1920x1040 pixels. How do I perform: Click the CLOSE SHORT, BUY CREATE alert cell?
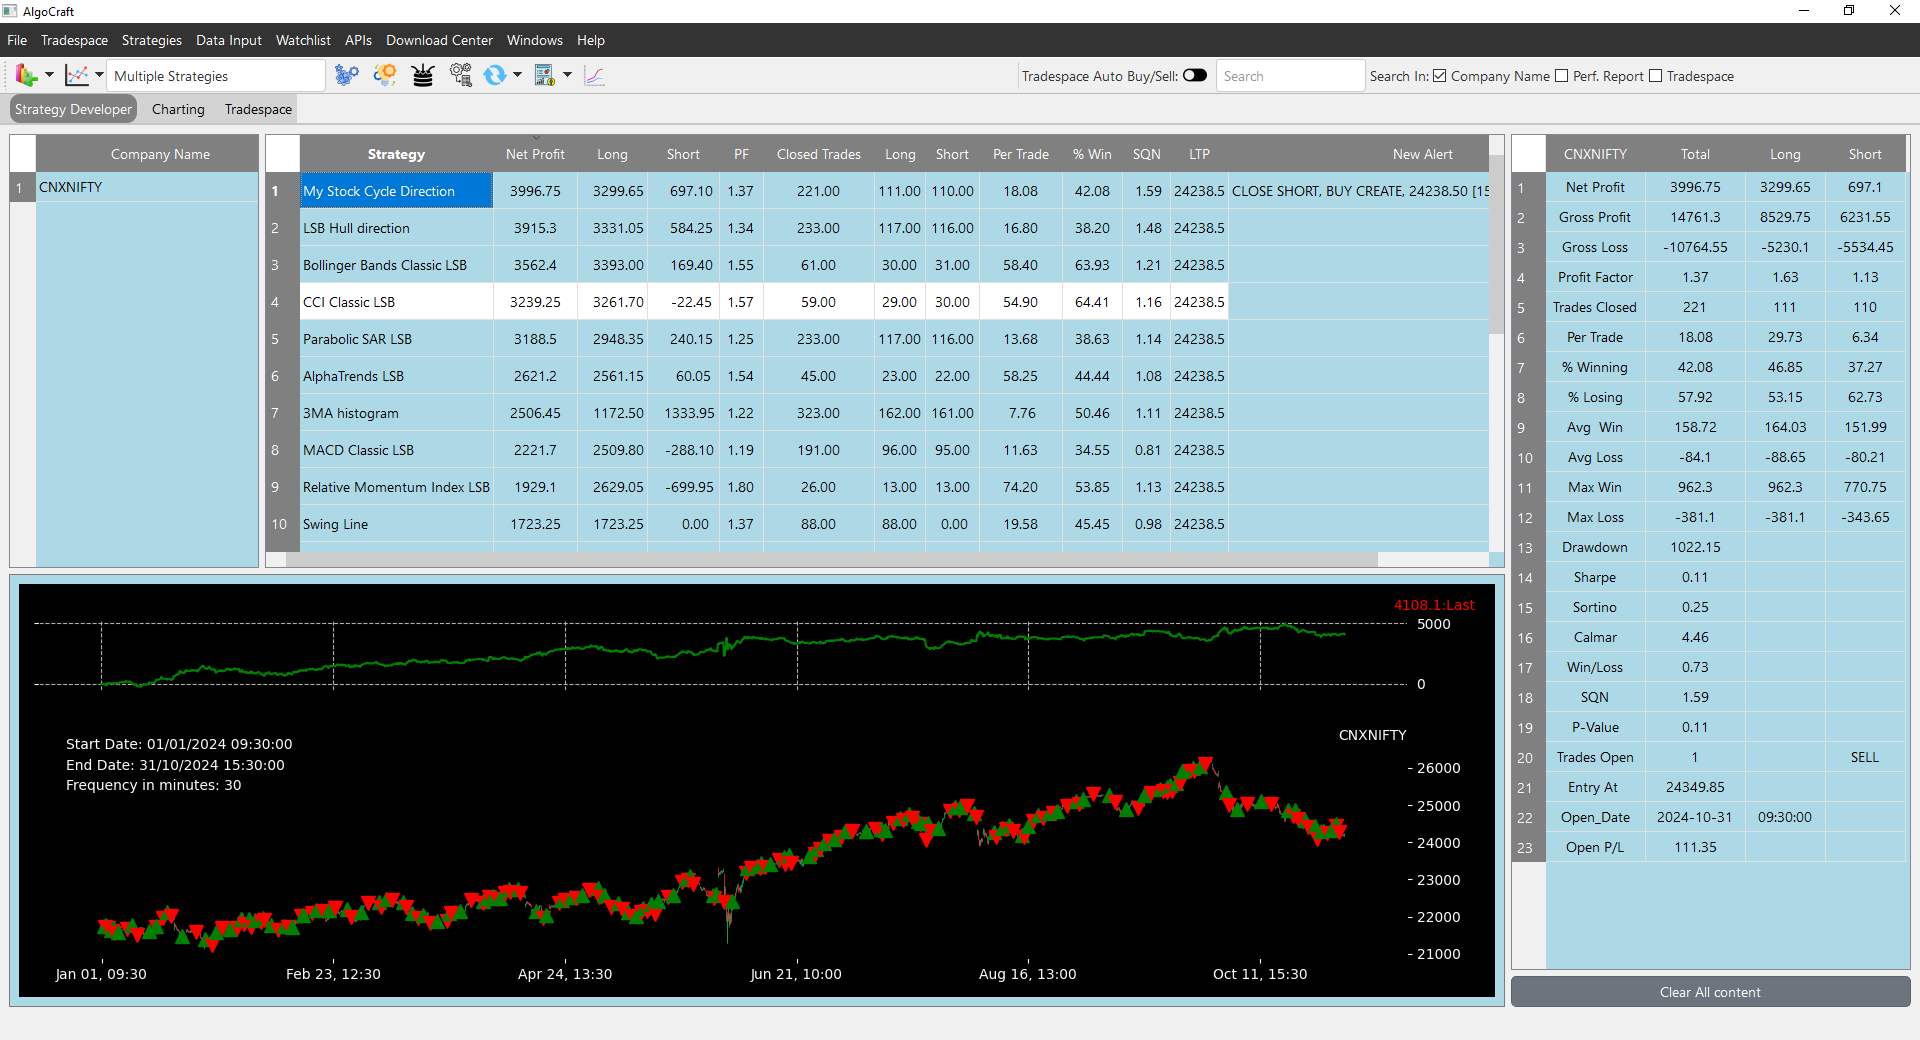1360,191
